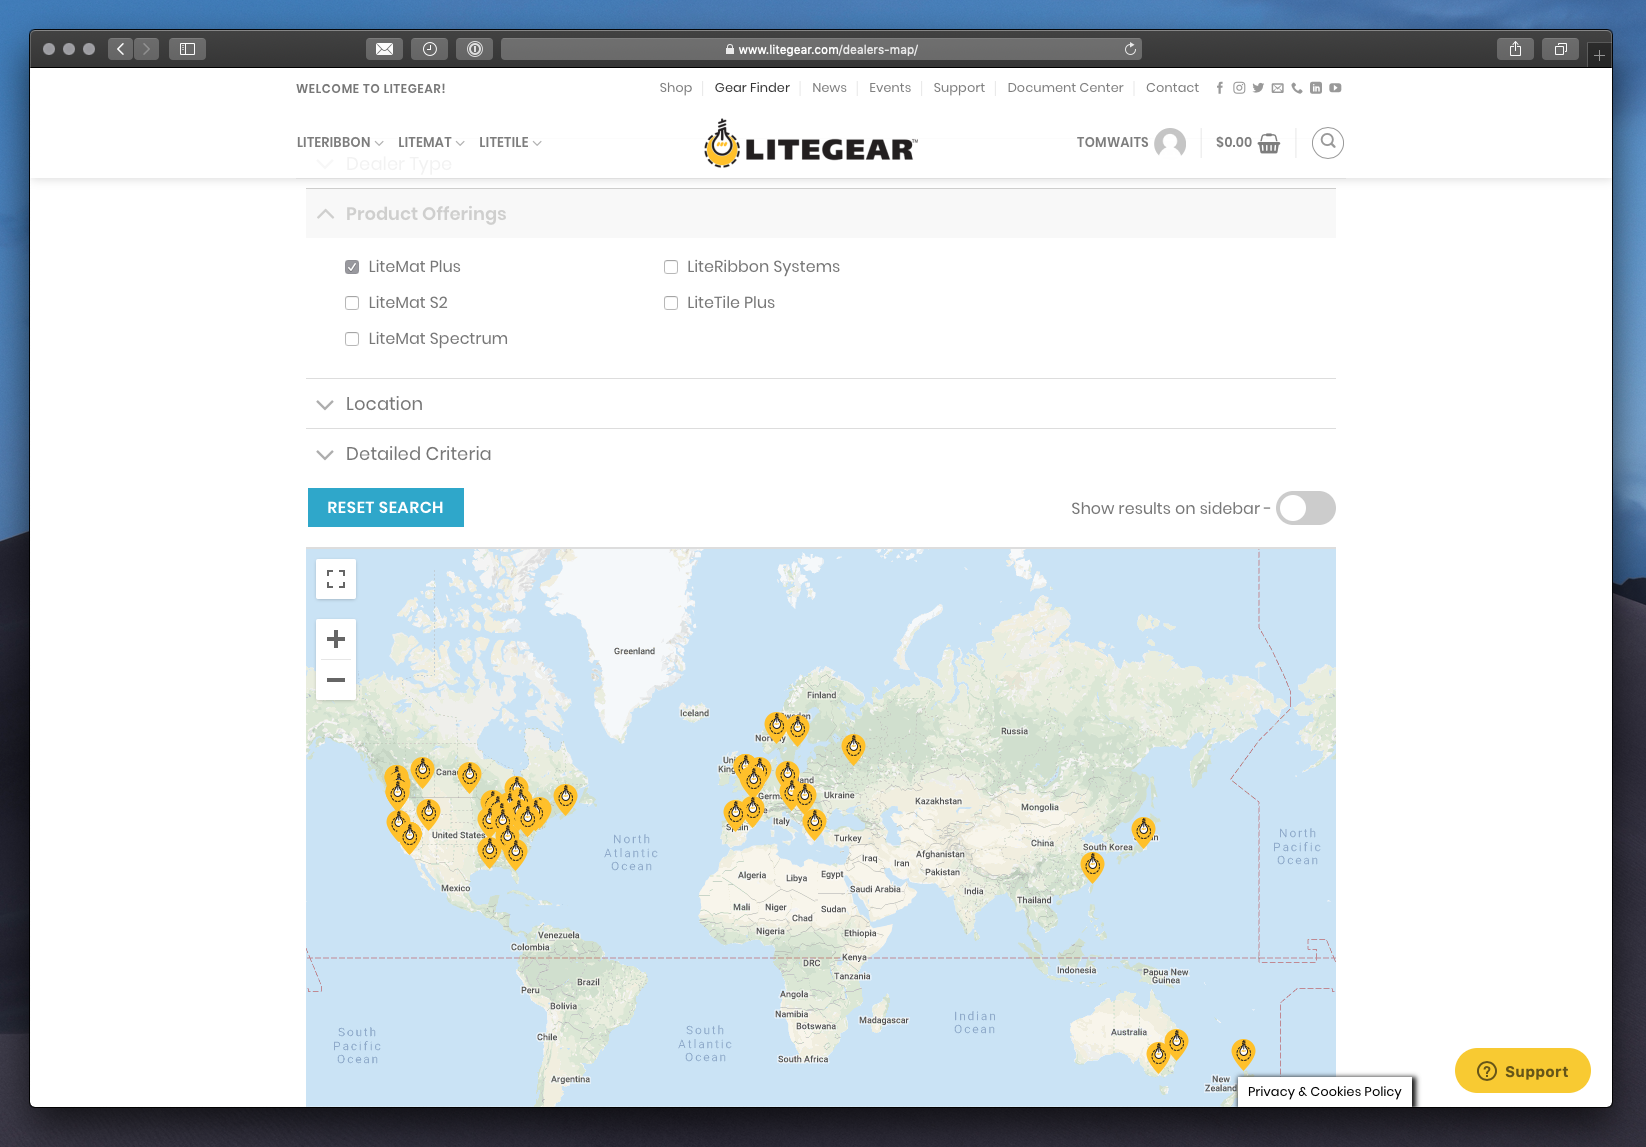Image resolution: width=1646 pixels, height=1147 pixels.
Task: Click the email envelope icon in header
Action: (1277, 88)
